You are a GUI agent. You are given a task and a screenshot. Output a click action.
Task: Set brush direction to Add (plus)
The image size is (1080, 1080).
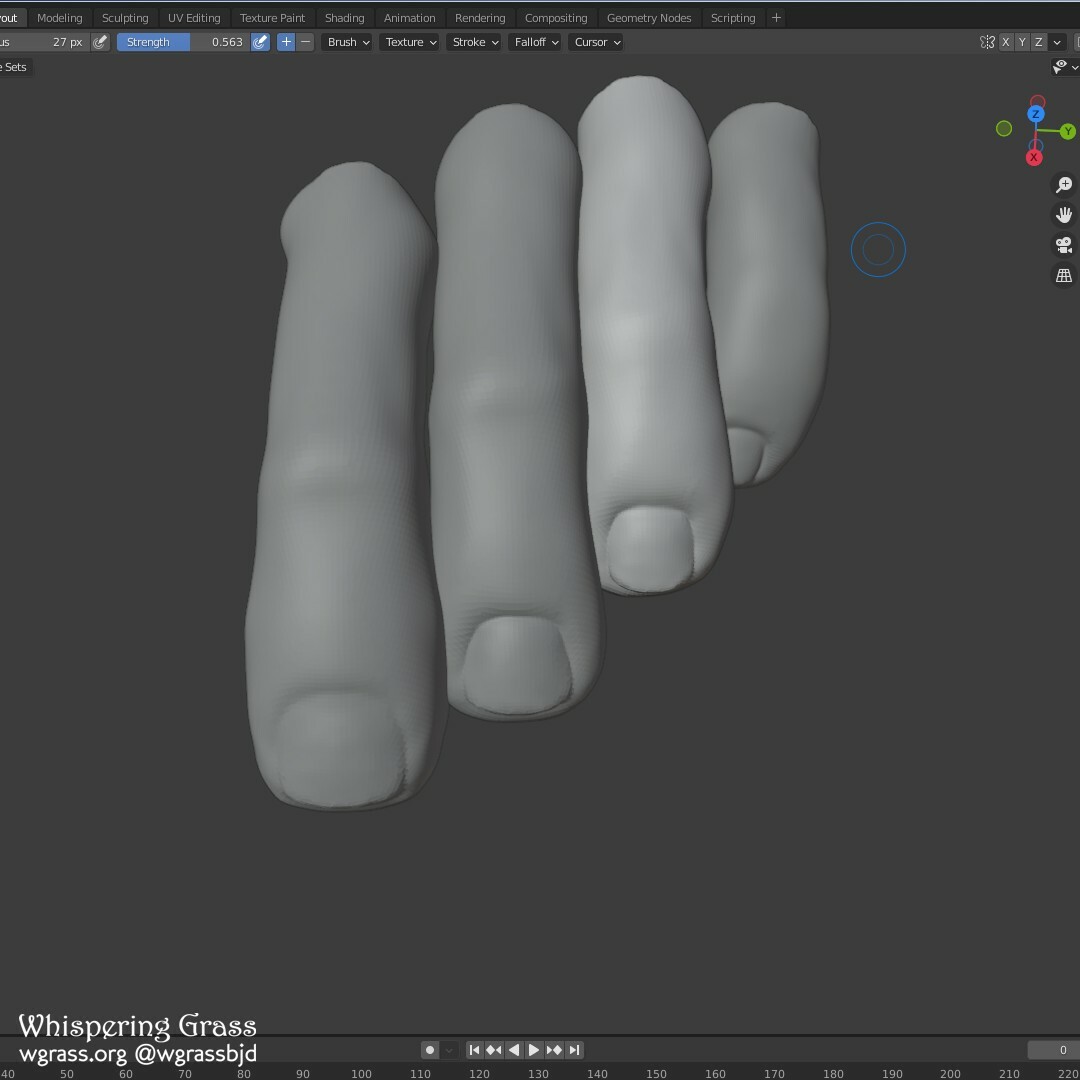(286, 42)
